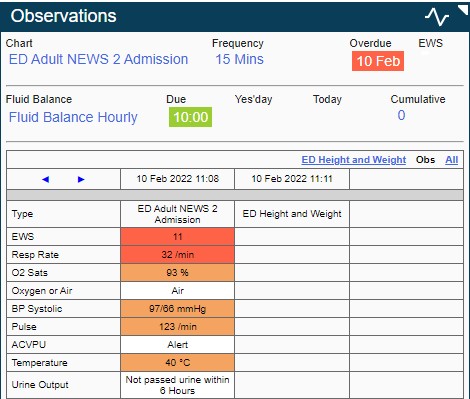The image size is (470, 399).
Task: Click the Resp Rate 32 /min cell
Action: point(178,255)
